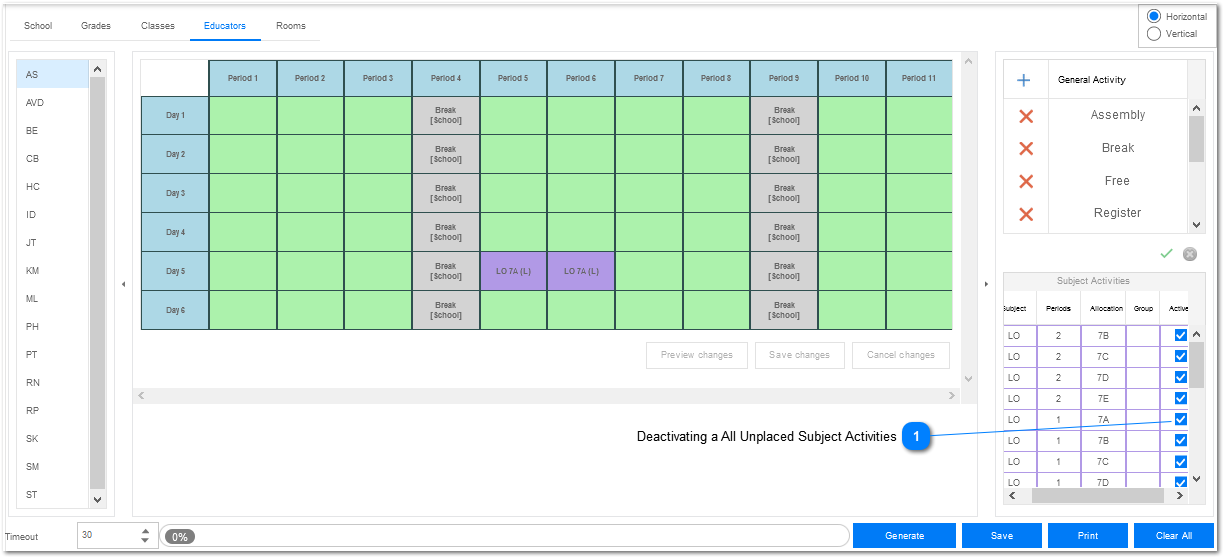Select educator HC in the list
1225x559 pixels.
(x=53, y=187)
